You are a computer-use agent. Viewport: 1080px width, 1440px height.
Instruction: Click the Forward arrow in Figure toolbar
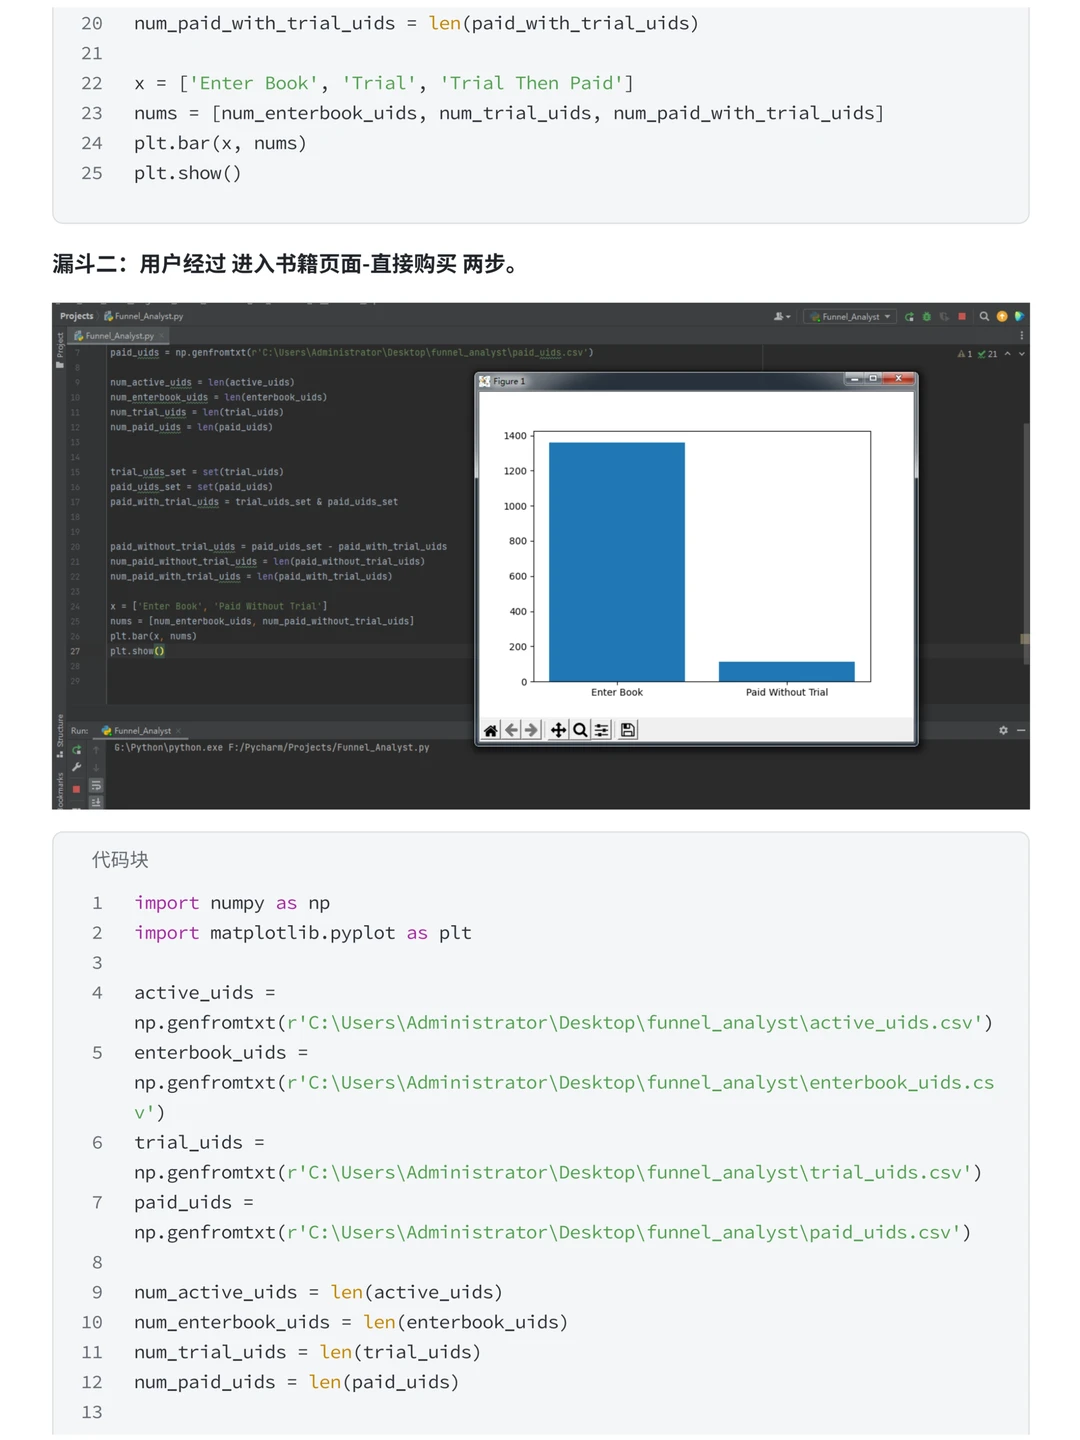pos(532,731)
